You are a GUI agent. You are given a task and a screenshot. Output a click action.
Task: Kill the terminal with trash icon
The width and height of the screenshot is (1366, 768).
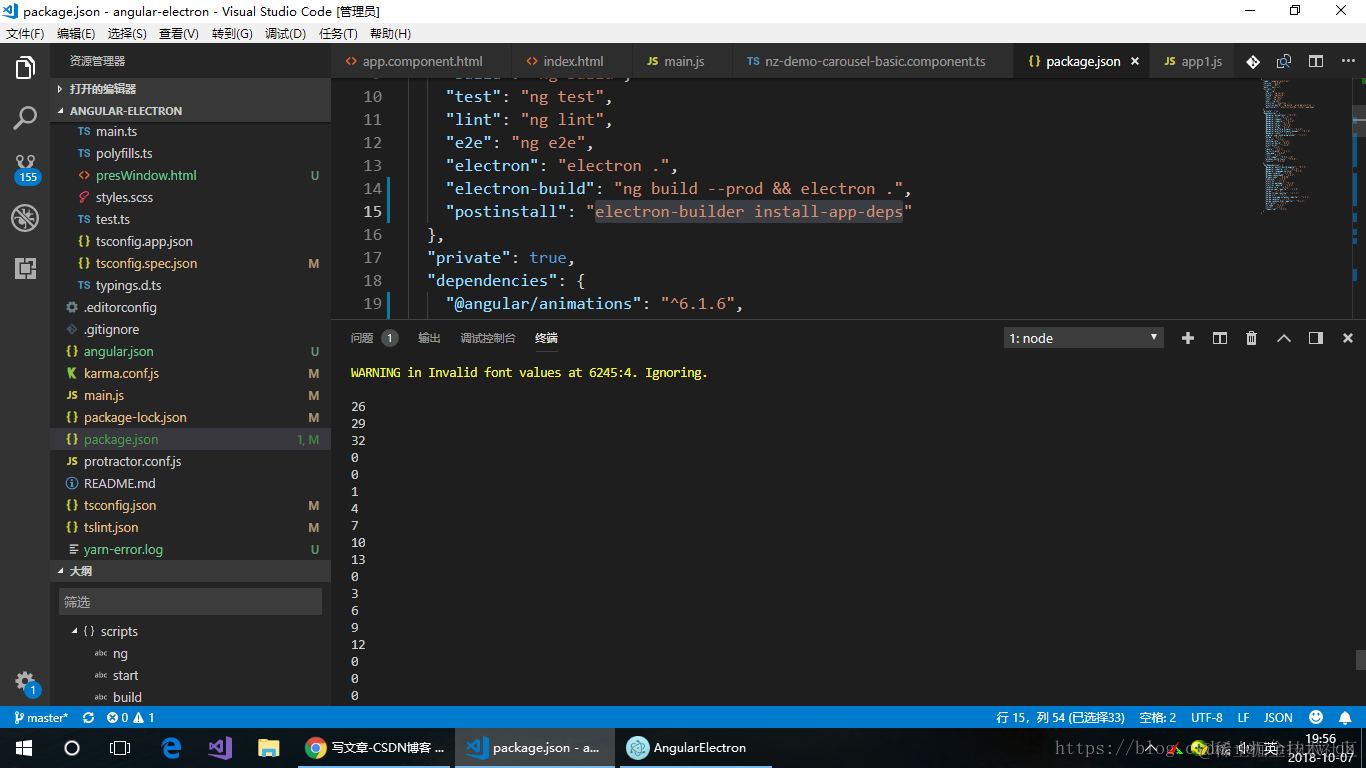[x=1251, y=338]
